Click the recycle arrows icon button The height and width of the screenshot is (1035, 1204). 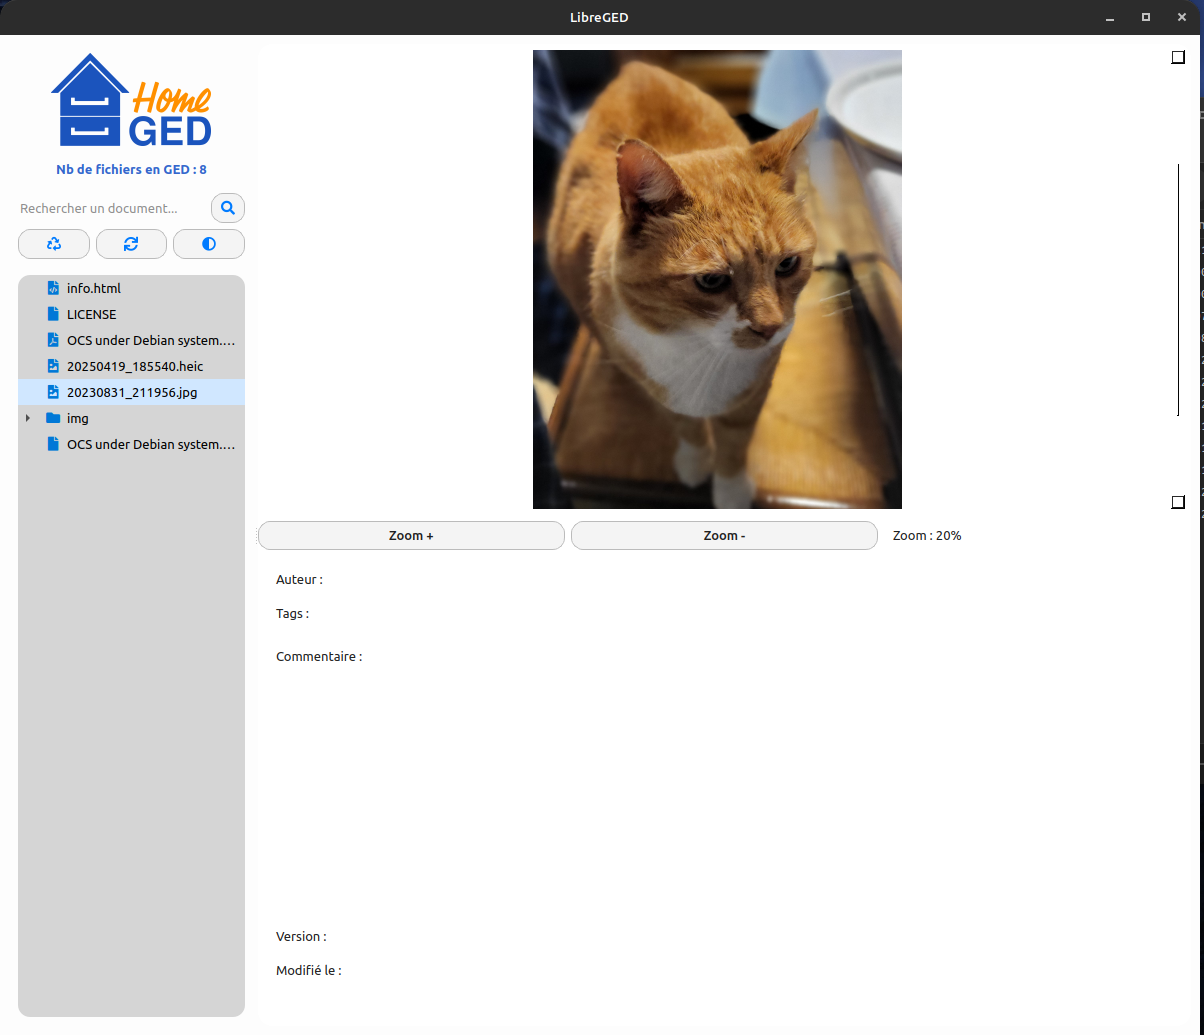click(x=54, y=244)
